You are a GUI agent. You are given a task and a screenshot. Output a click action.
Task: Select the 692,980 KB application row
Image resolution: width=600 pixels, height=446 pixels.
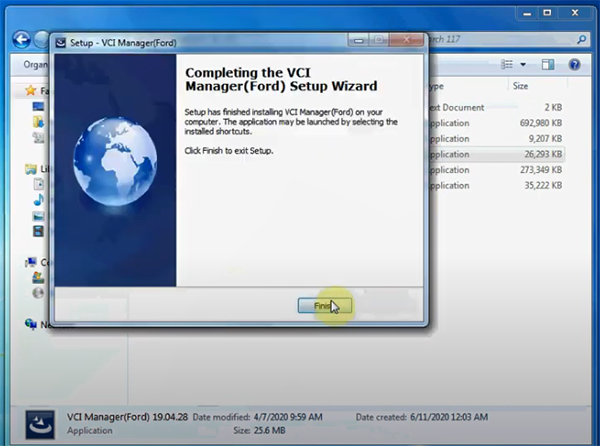click(x=496, y=123)
